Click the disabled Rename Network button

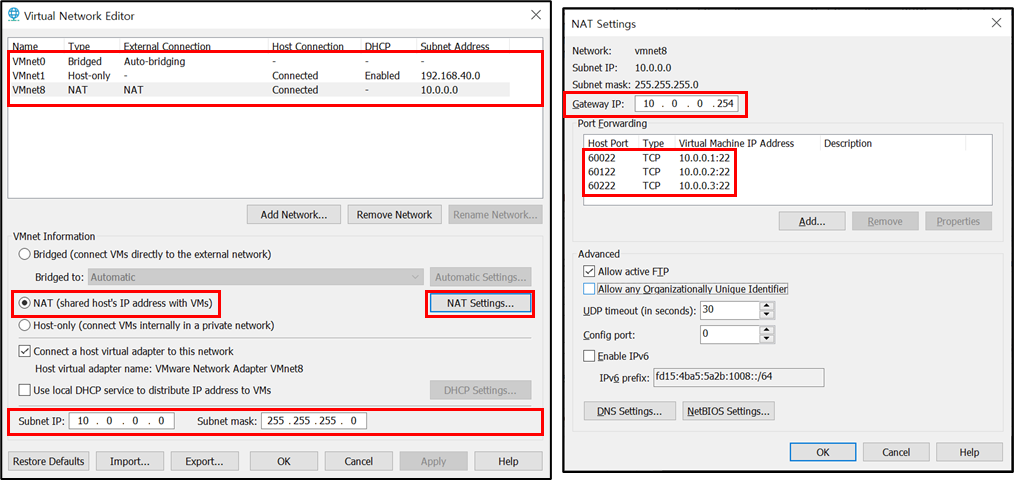[495, 215]
